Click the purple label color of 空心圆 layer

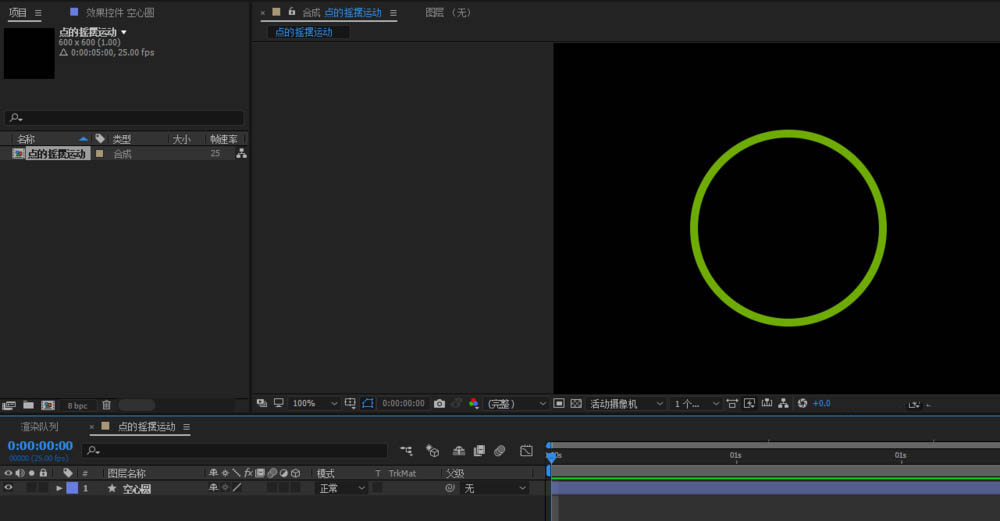pos(72,488)
